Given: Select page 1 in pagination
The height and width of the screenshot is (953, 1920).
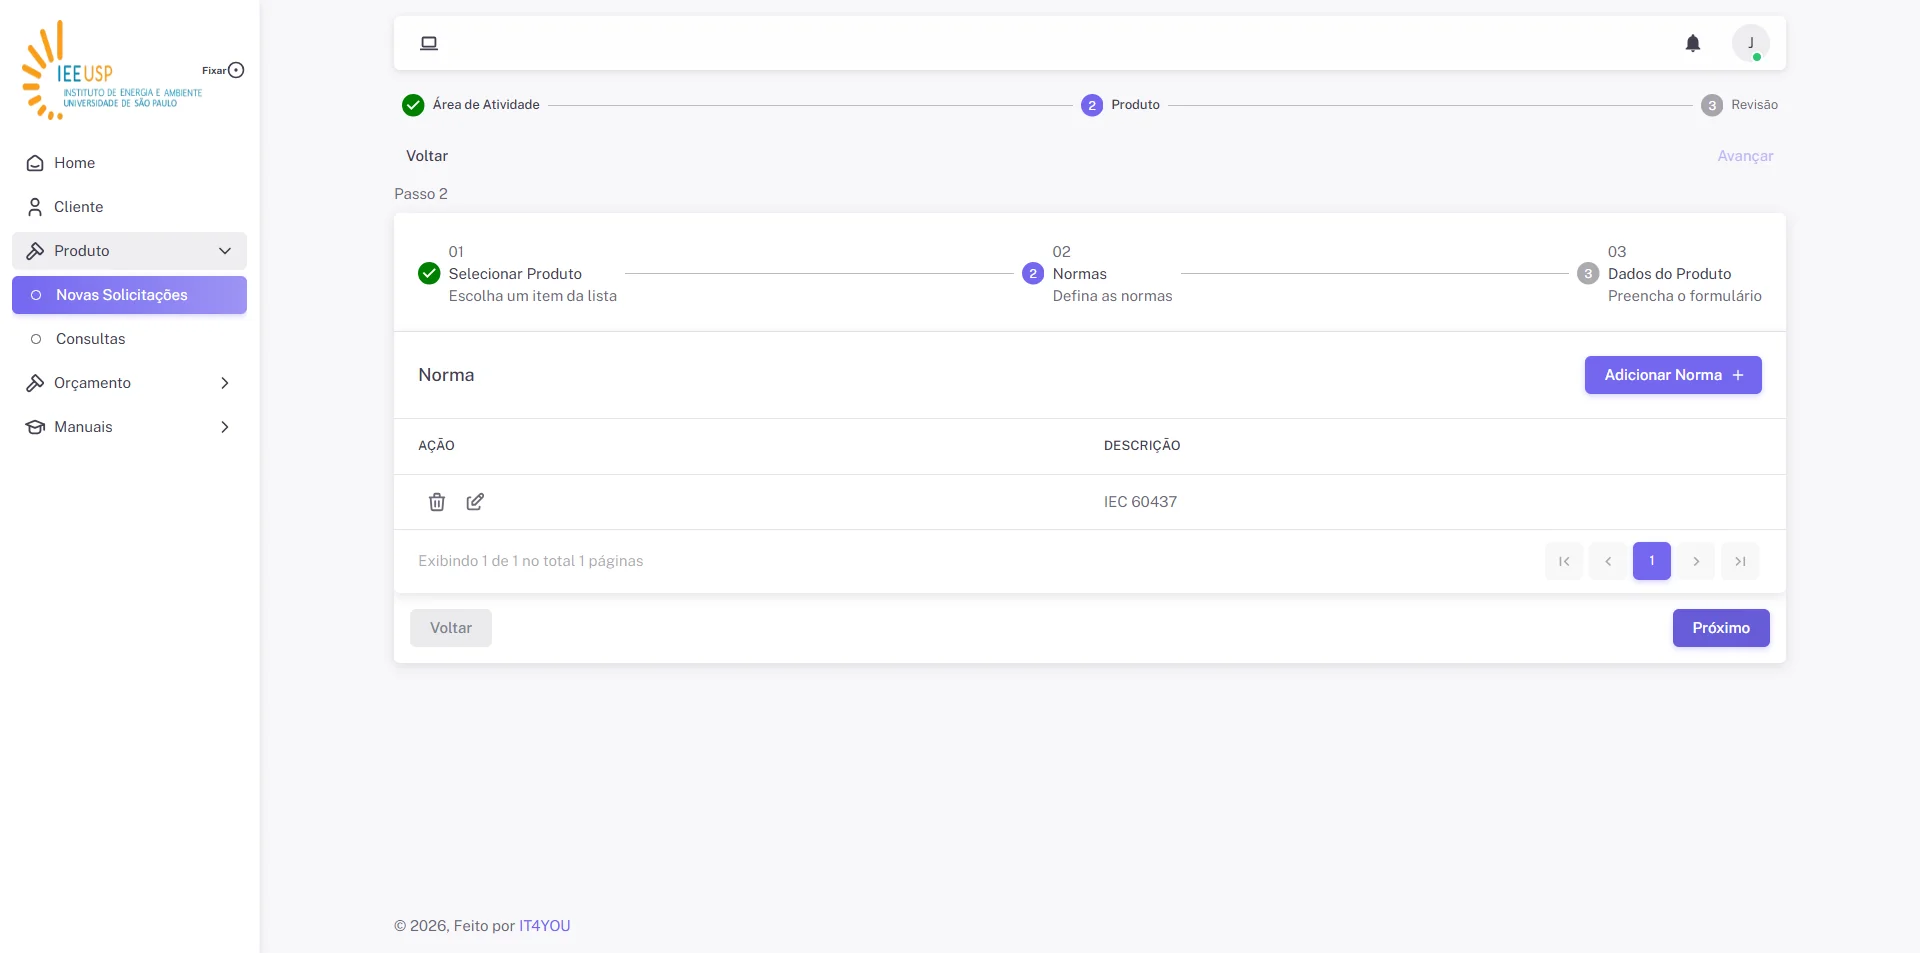Looking at the screenshot, I should 1652,561.
